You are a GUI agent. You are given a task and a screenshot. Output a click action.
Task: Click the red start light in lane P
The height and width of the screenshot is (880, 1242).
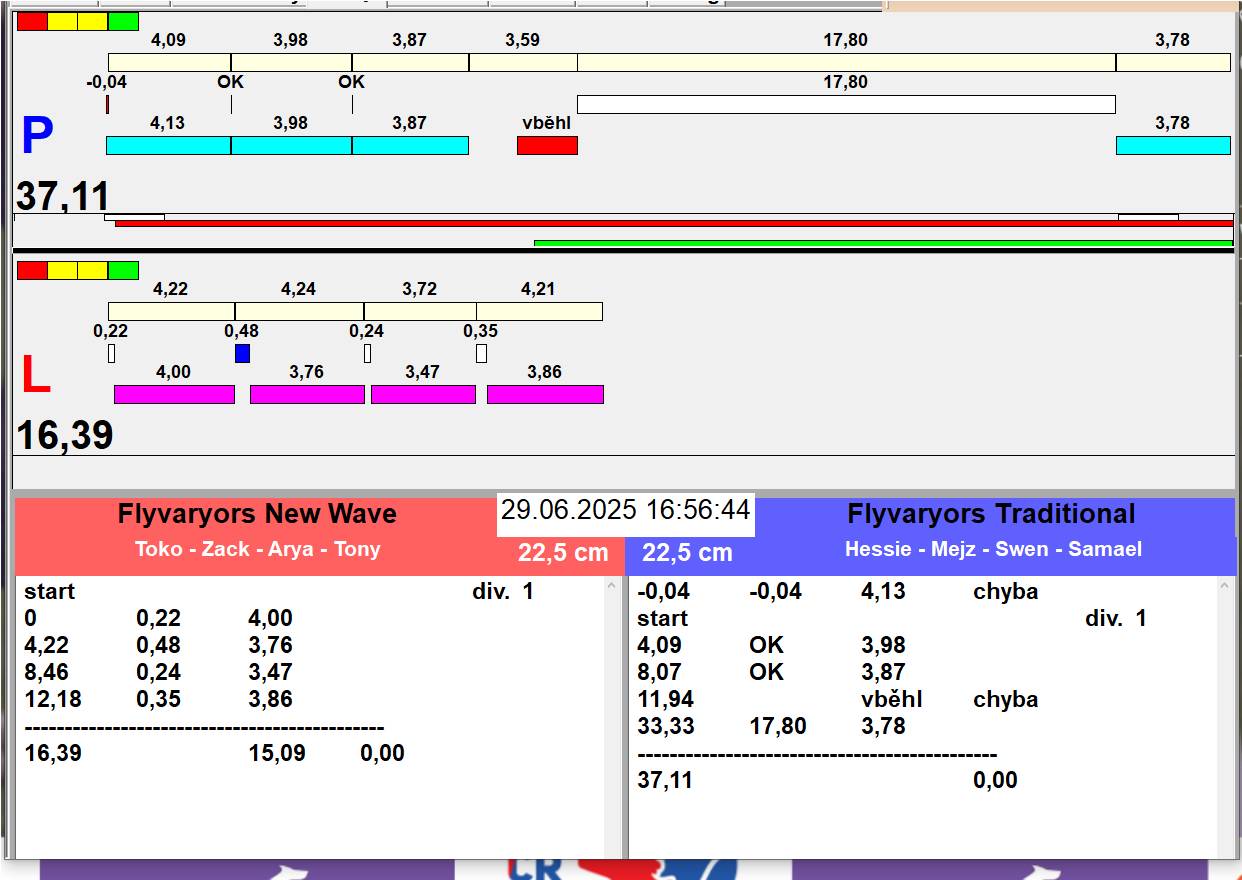point(32,21)
